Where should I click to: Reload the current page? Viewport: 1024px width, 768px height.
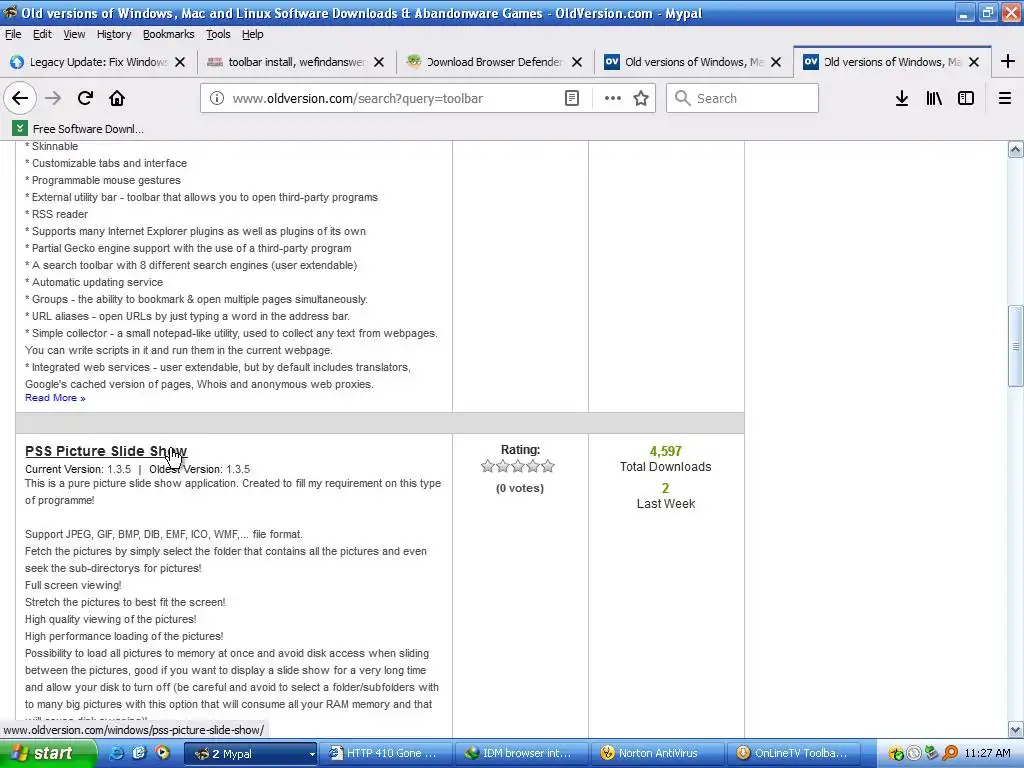[x=85, y=98]
